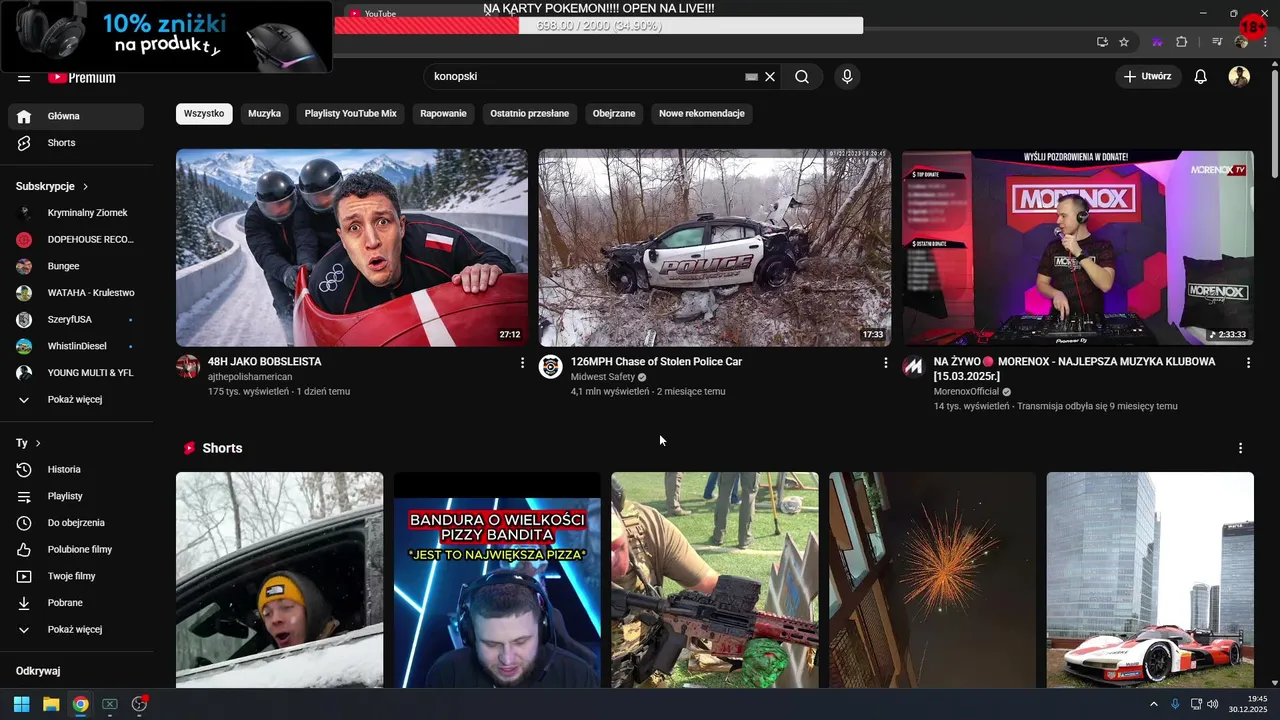Image resolution: width=1280 pixels, height=720 pixels.
Task: Expand the Ty section arrow
Action: pos(38,443)
